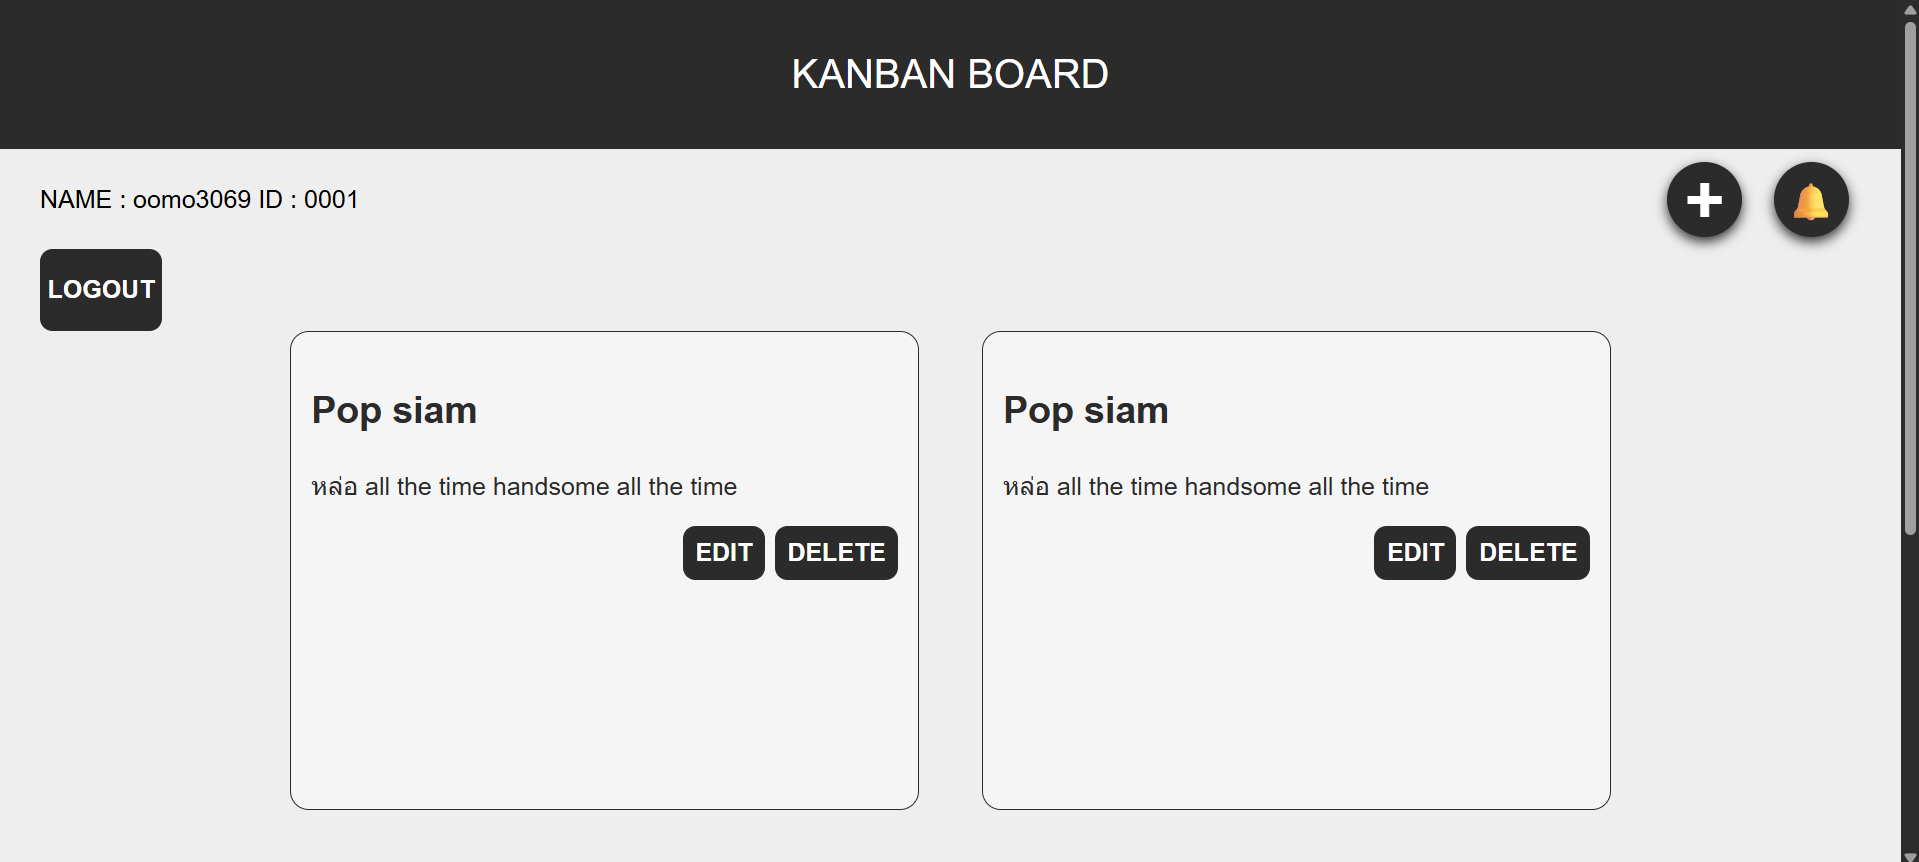Viewport: 1919px width, 862px height.
Task: Click the second card's description text
Action: (x=1216, y=487)
